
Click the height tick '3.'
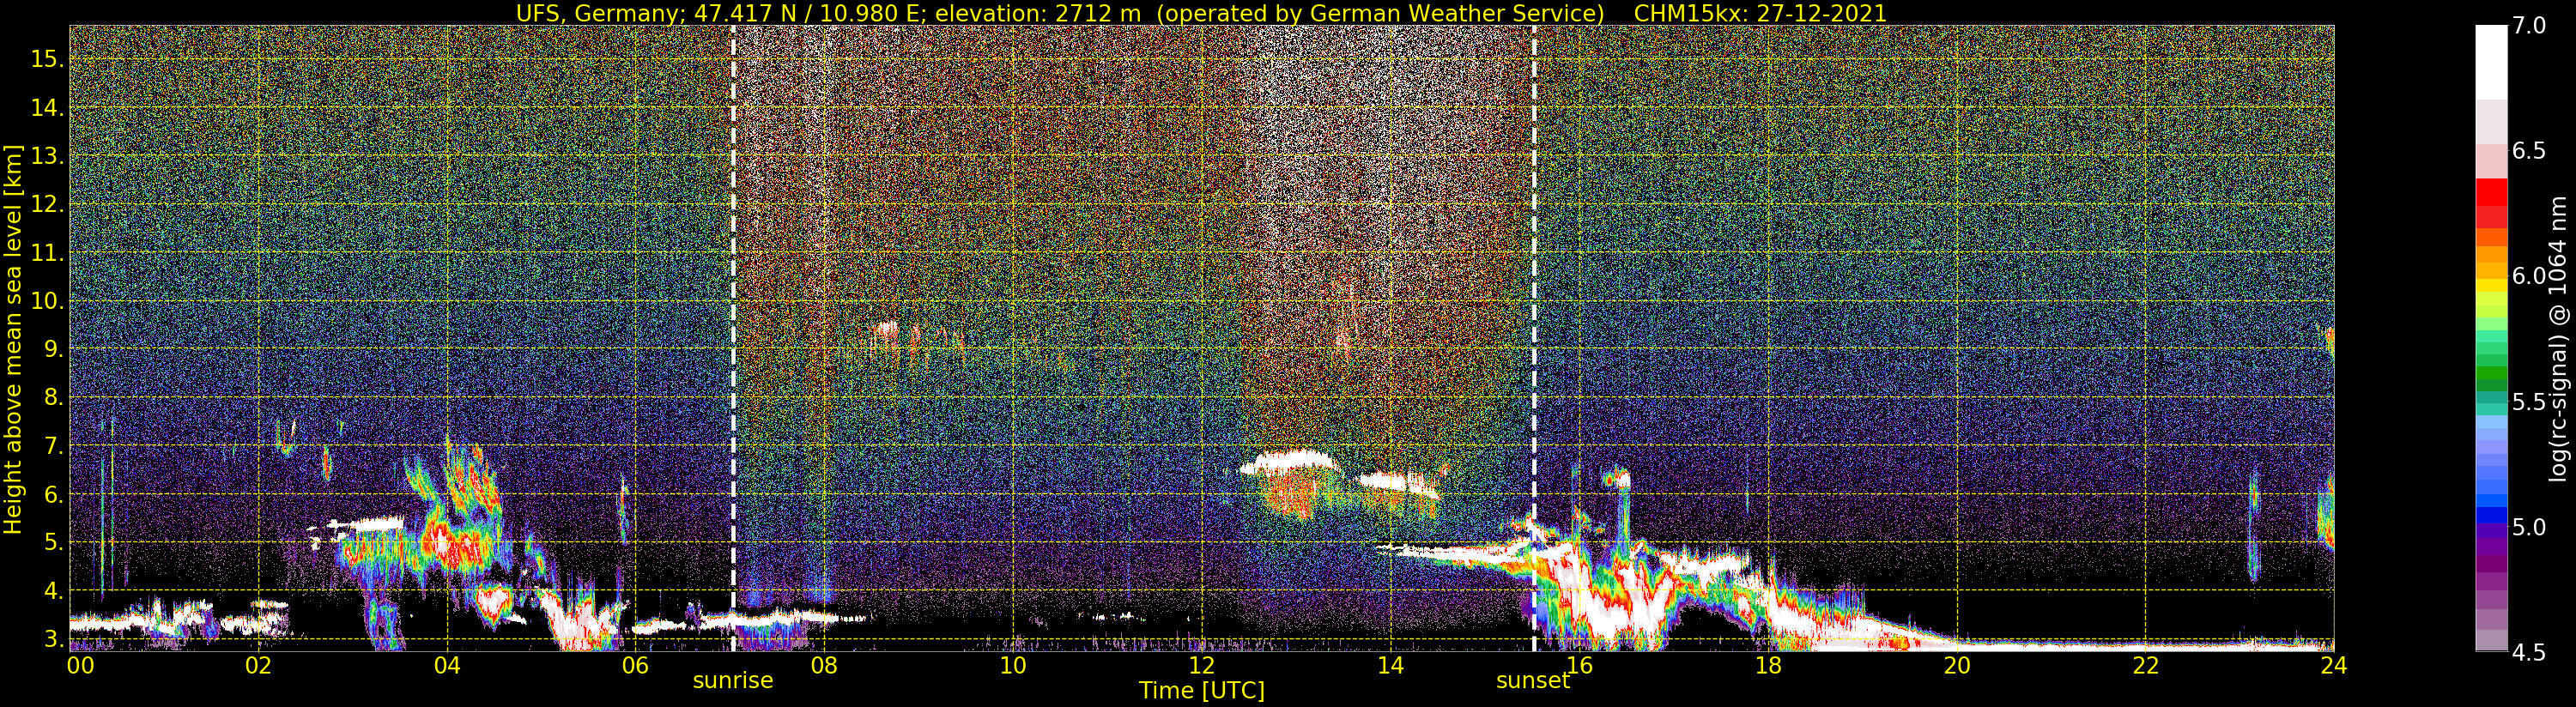pos(53,639)
